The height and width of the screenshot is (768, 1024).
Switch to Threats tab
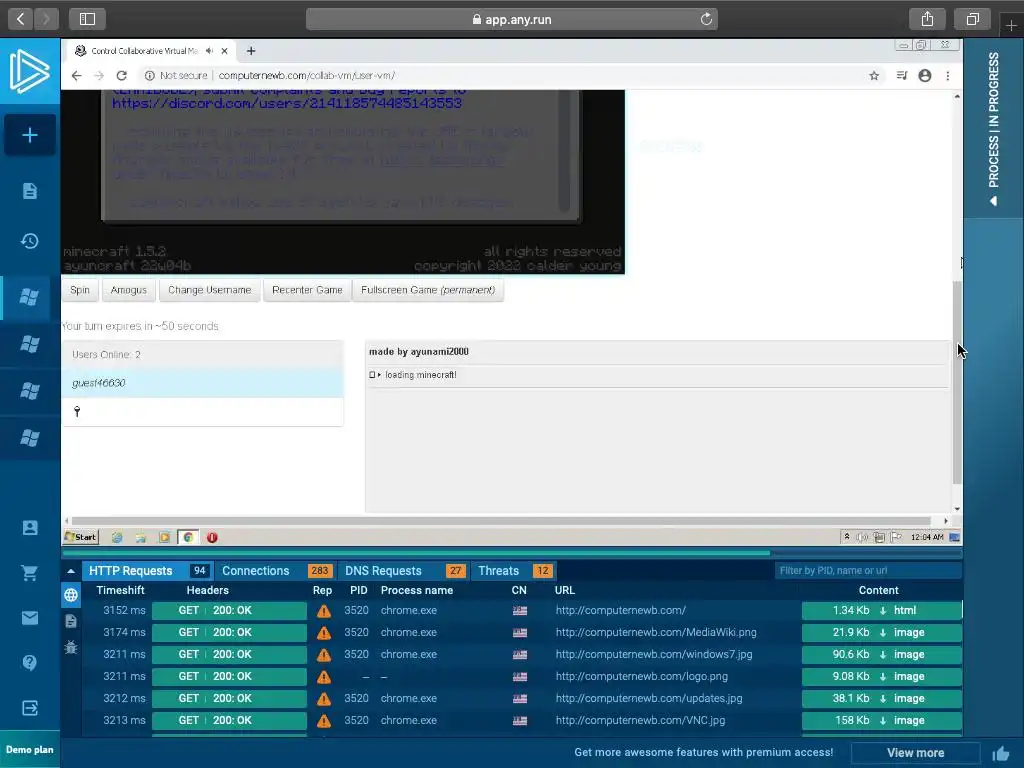coord(513,571)
